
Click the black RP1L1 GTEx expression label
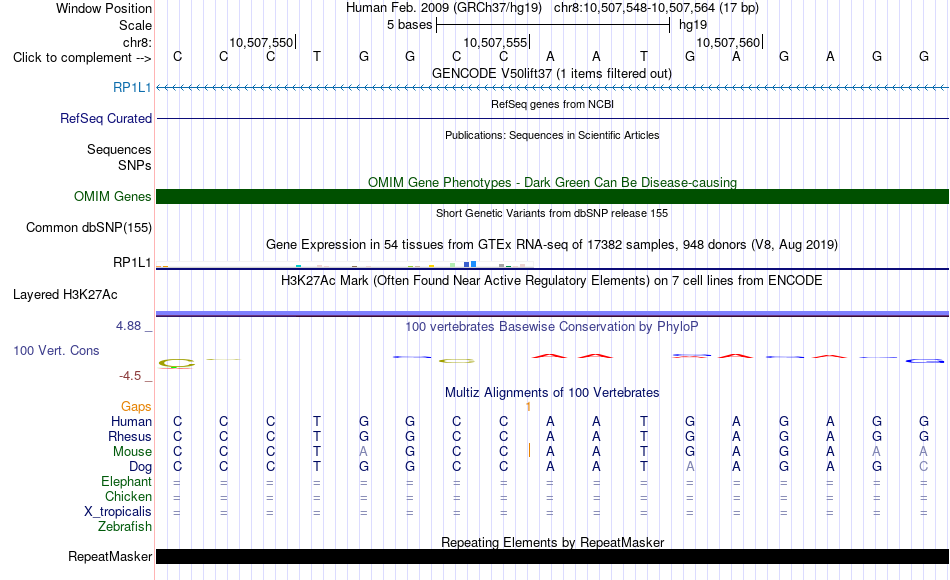coord(132,262)
